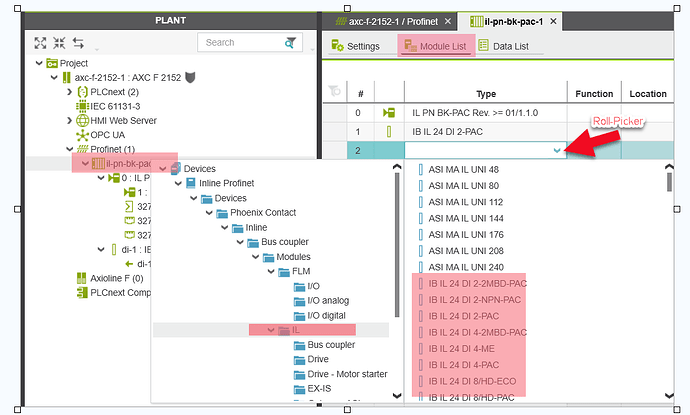The height and width of the screenshot is (415, 690).
Task: Select IB IL 24 DI 4-PAC module
Action: tap(463, 364)
